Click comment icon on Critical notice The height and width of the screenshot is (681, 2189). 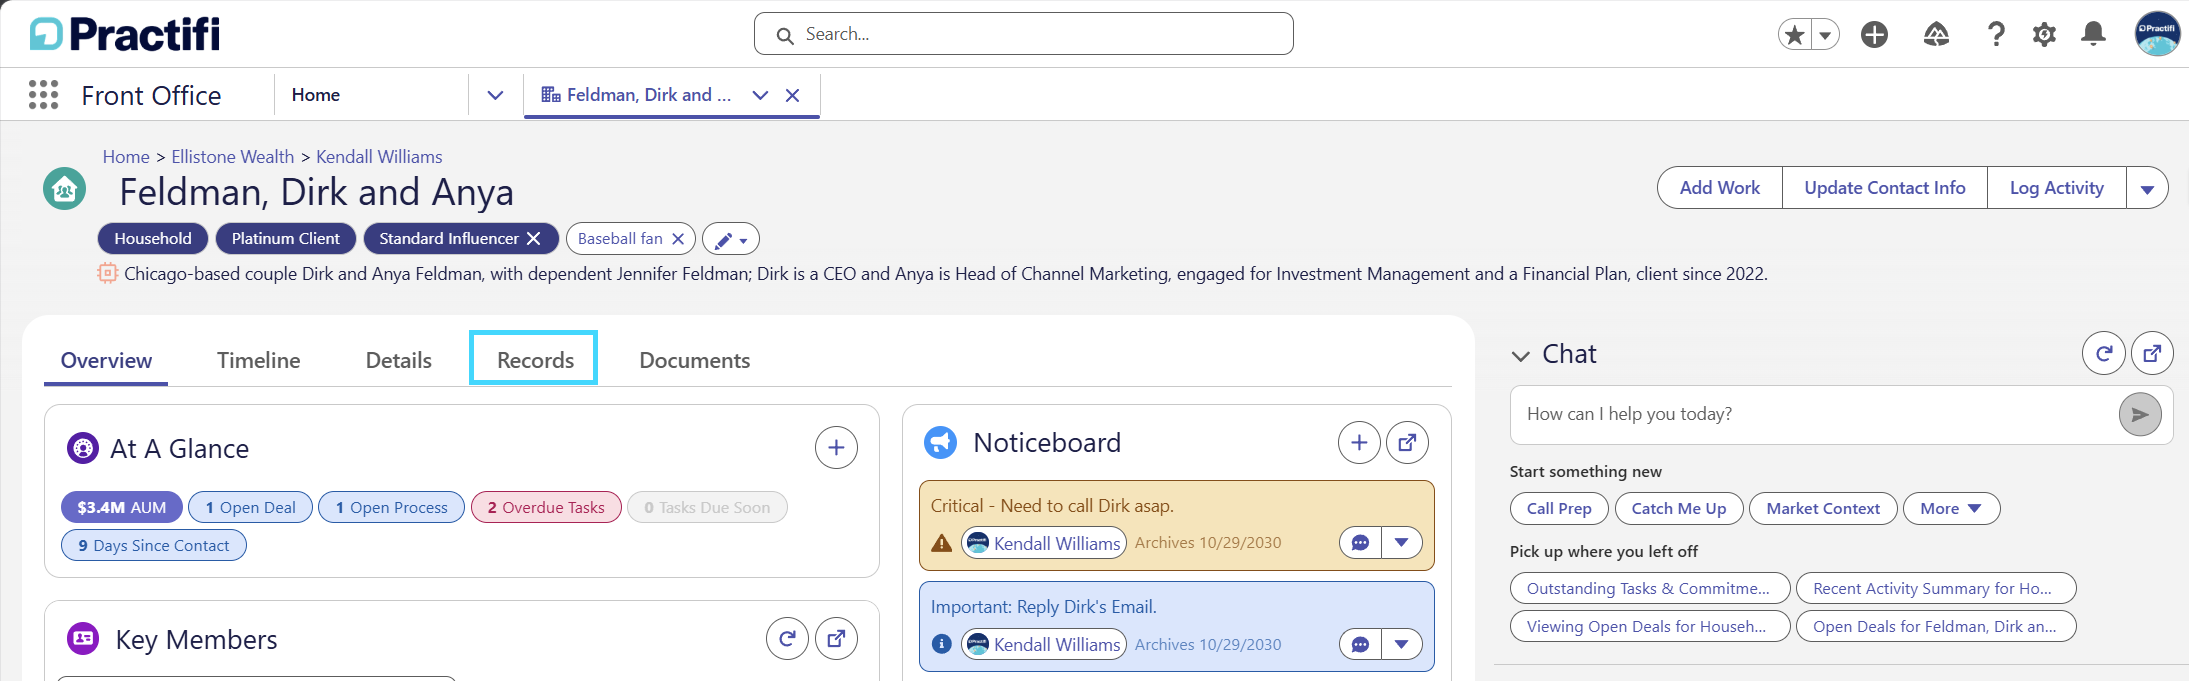click(1360, 543)
